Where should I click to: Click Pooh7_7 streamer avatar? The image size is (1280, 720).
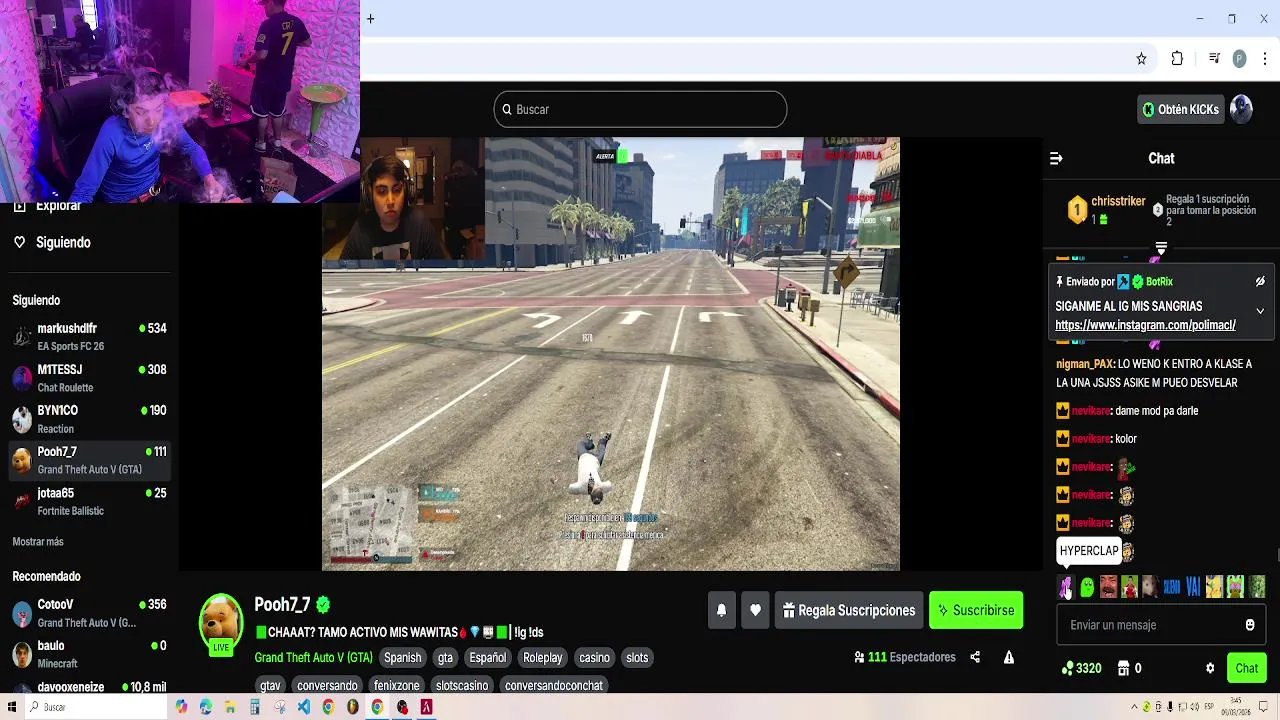(x=221, y=623)
